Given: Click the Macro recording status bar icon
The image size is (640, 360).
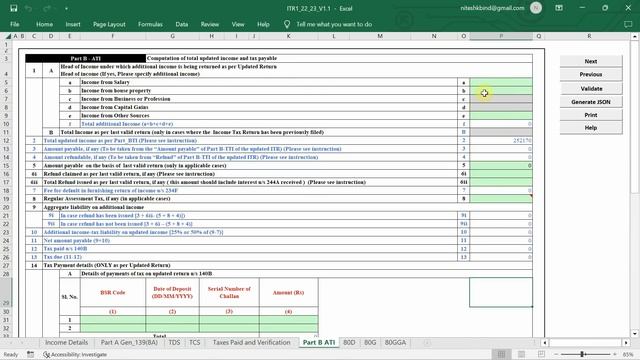Looking at the screenshot, I should [31, 354].
